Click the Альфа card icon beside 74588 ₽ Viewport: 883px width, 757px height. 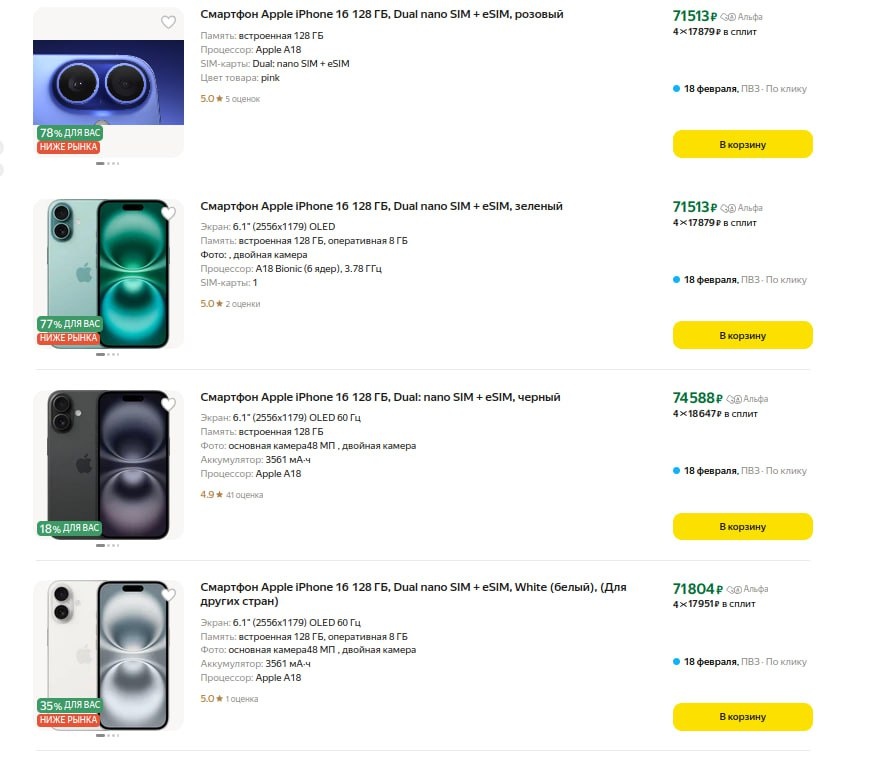[733, 399]
